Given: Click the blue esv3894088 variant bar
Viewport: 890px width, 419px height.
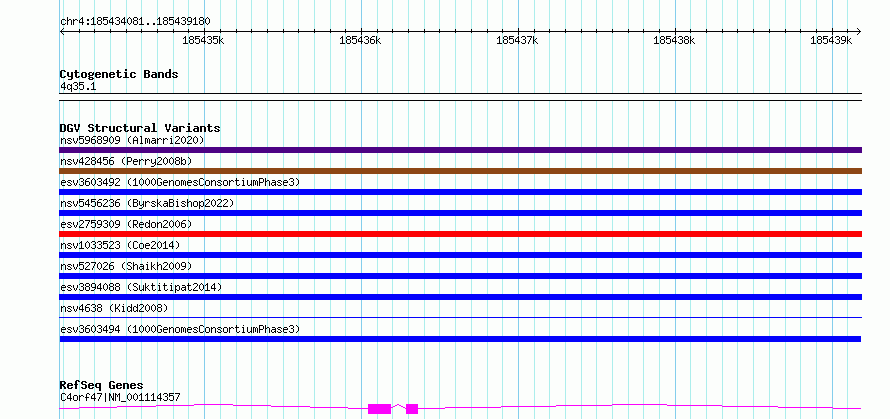Looking at the screenshot, I should [x=460, y=297].
